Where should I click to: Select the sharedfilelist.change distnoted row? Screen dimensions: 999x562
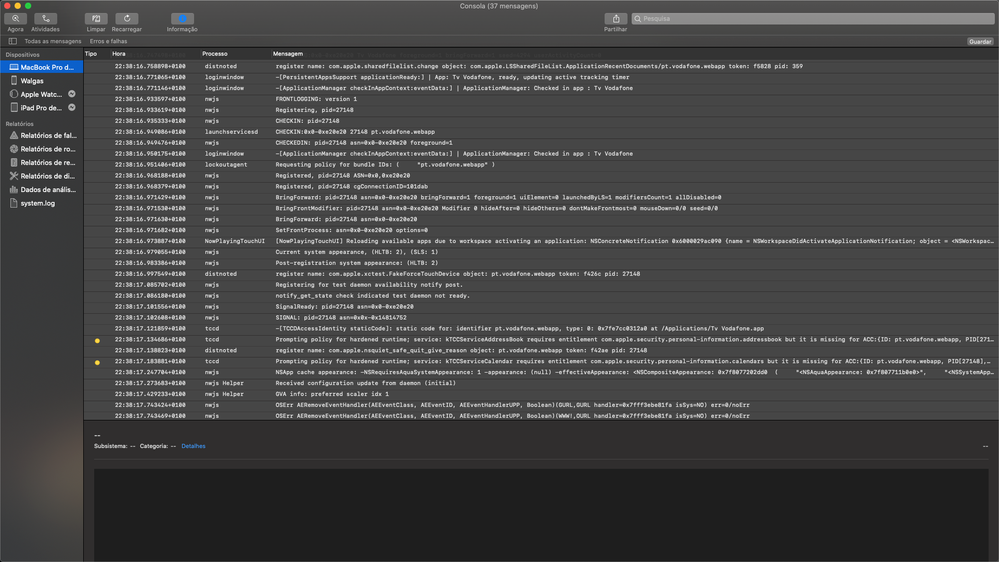541,66
